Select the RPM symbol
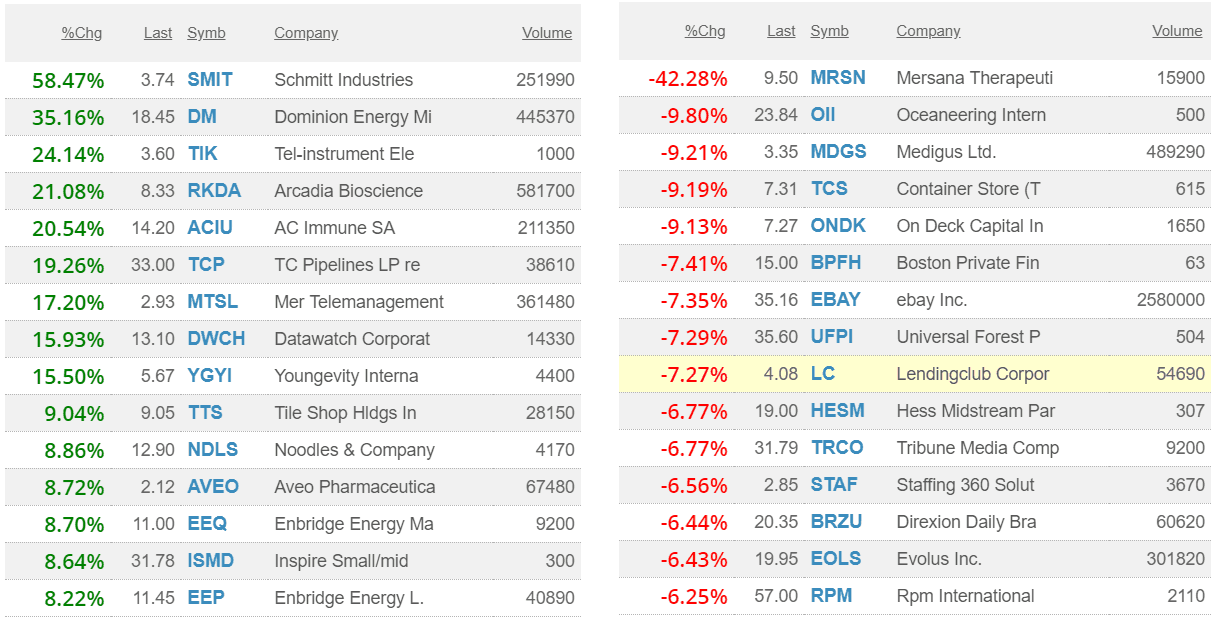This screenshot has width=1223, height=634. tap(831, 595)
